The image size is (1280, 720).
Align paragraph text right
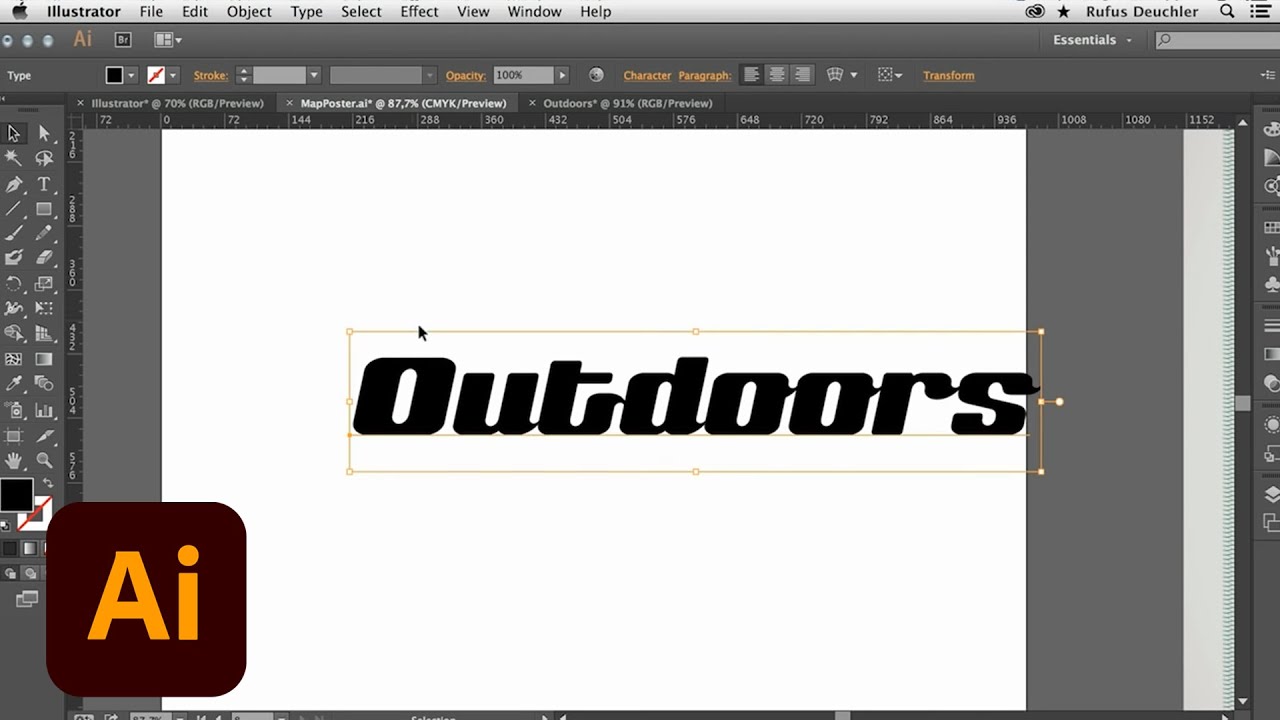[801, 75]
